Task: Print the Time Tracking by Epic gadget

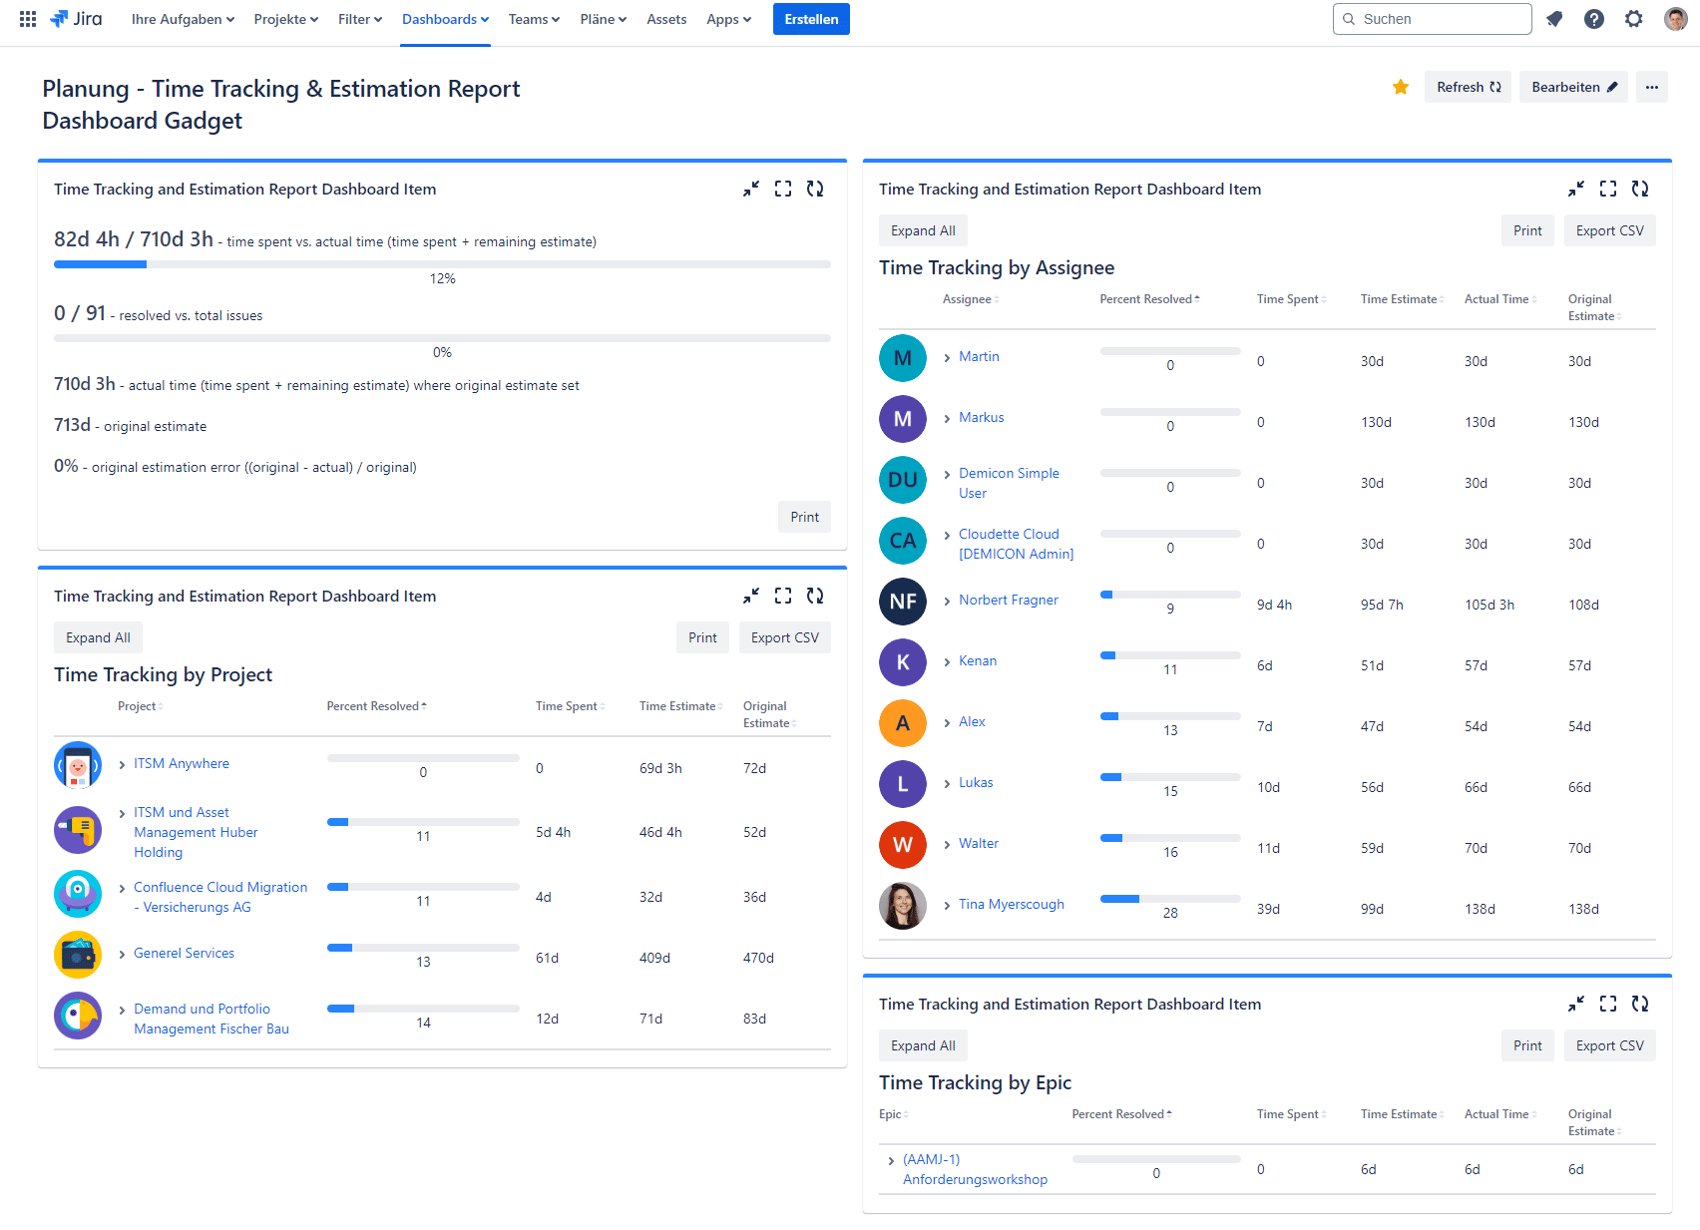Action: (x=1527, y=1046)
